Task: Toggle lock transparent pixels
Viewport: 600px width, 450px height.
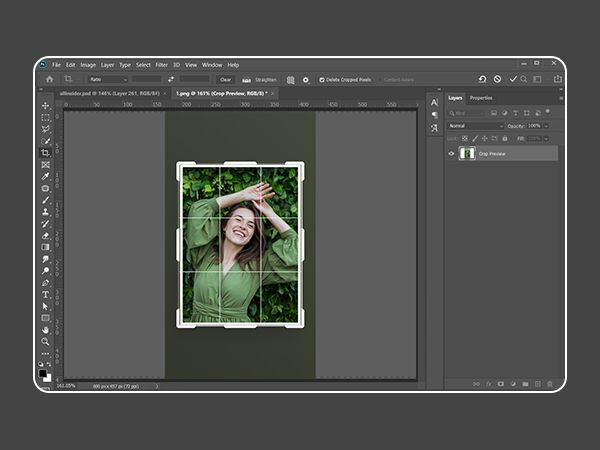Action: (465, 139)
